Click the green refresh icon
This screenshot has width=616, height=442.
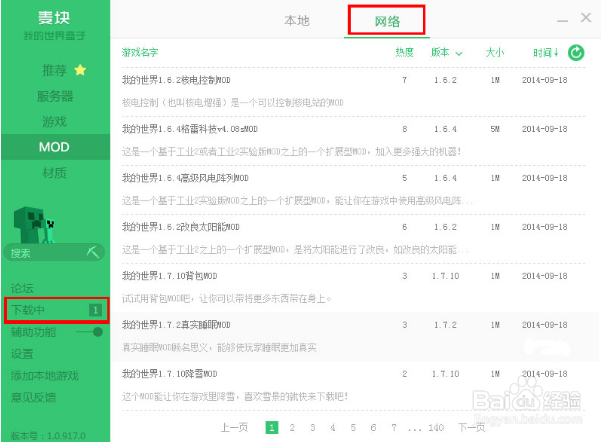(x=576, y=53)
